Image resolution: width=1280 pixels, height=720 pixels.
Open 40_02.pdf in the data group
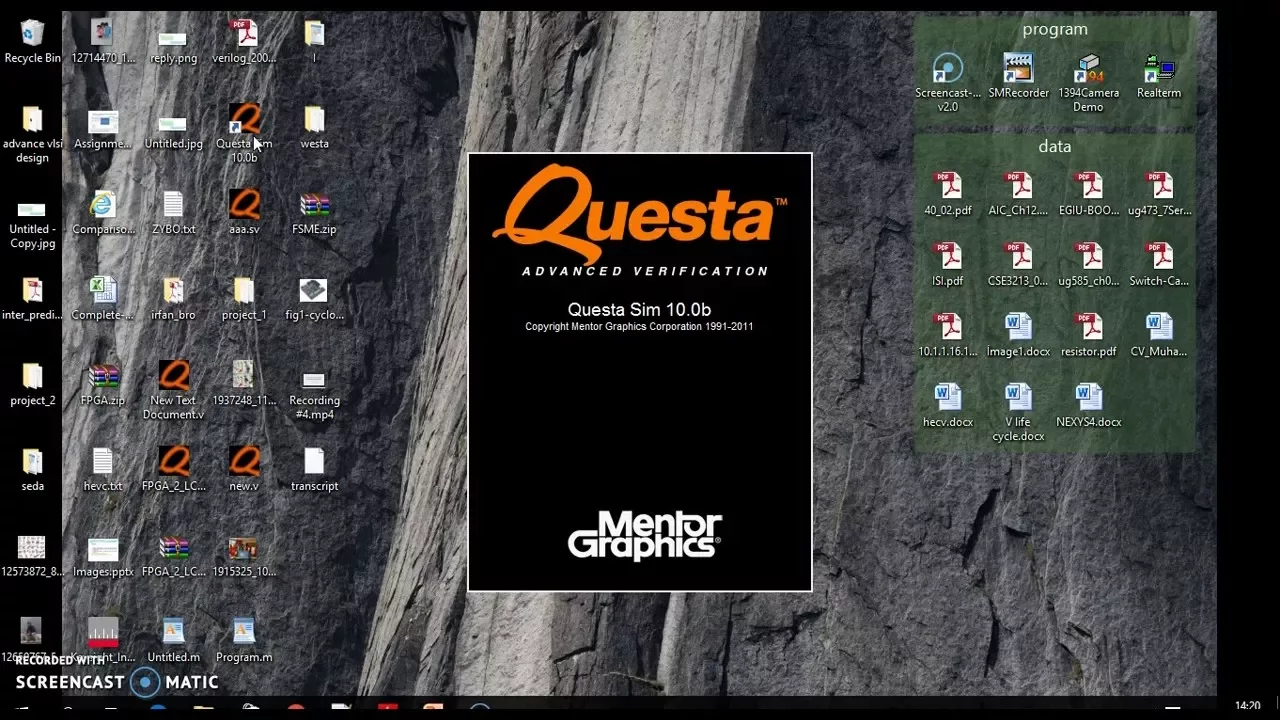948,194
